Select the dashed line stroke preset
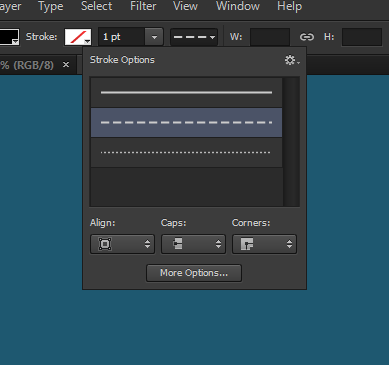The image size is (389, 365). point(186,122)
